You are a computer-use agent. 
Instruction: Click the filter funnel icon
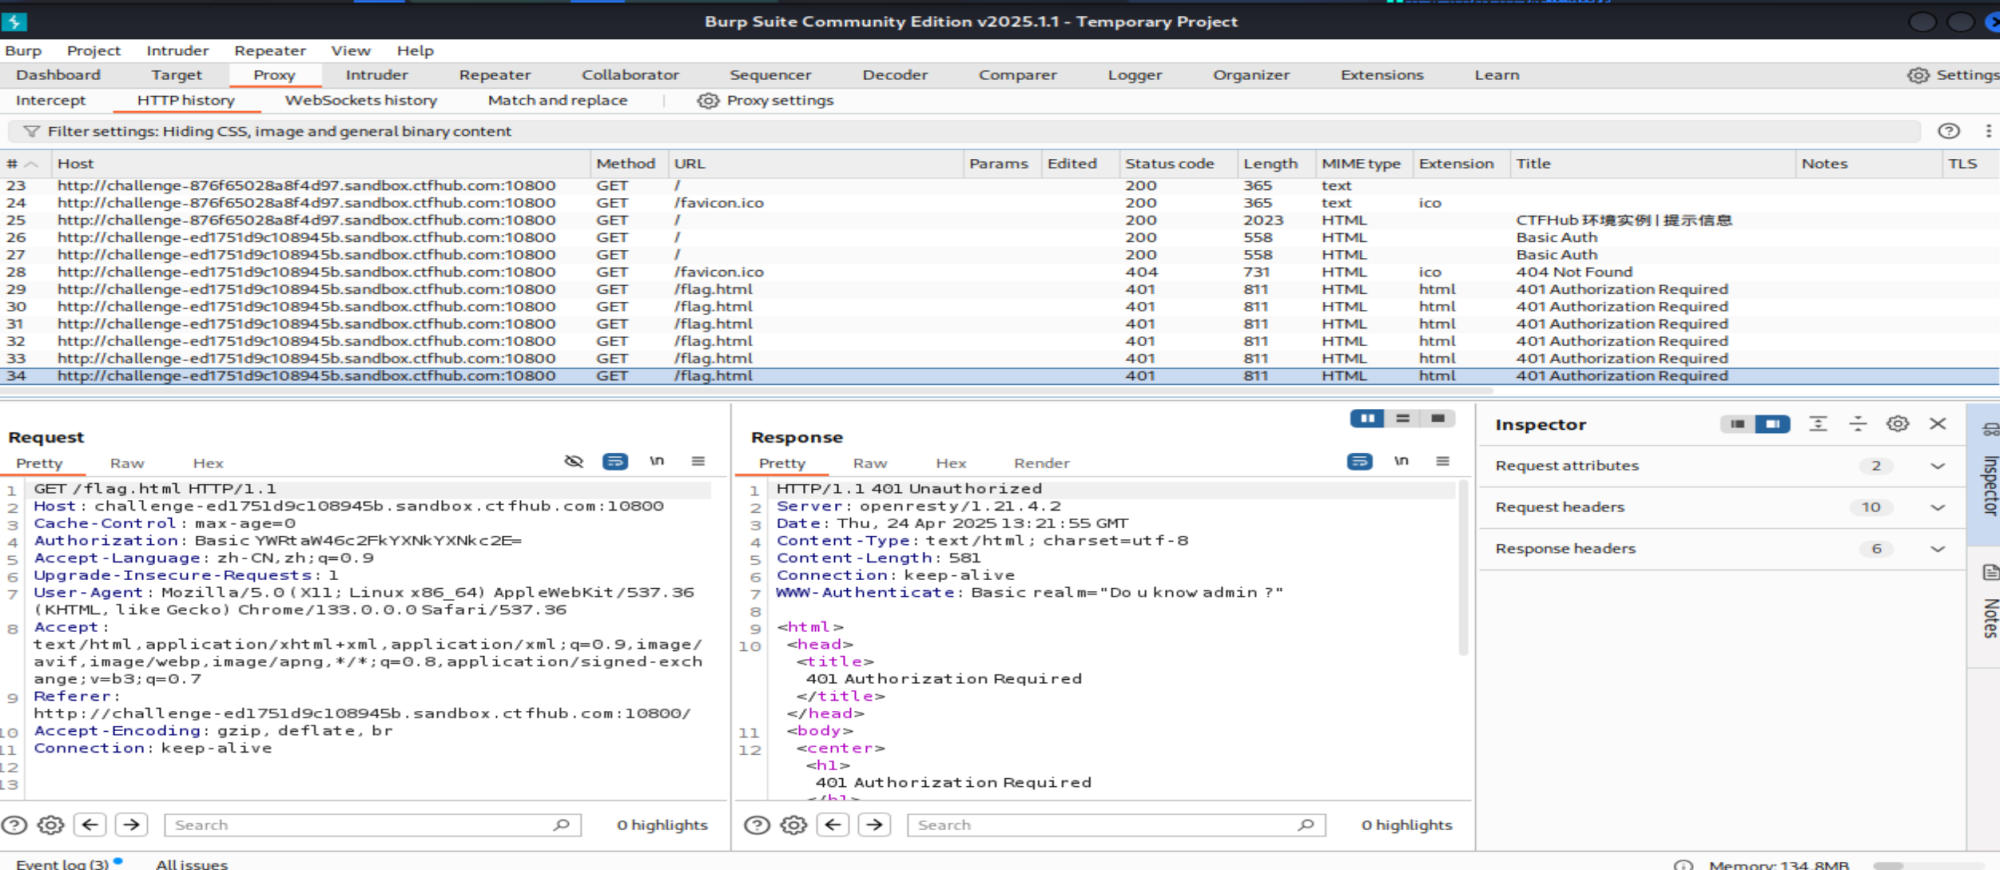pyautogui.click(x=31, y=131)
